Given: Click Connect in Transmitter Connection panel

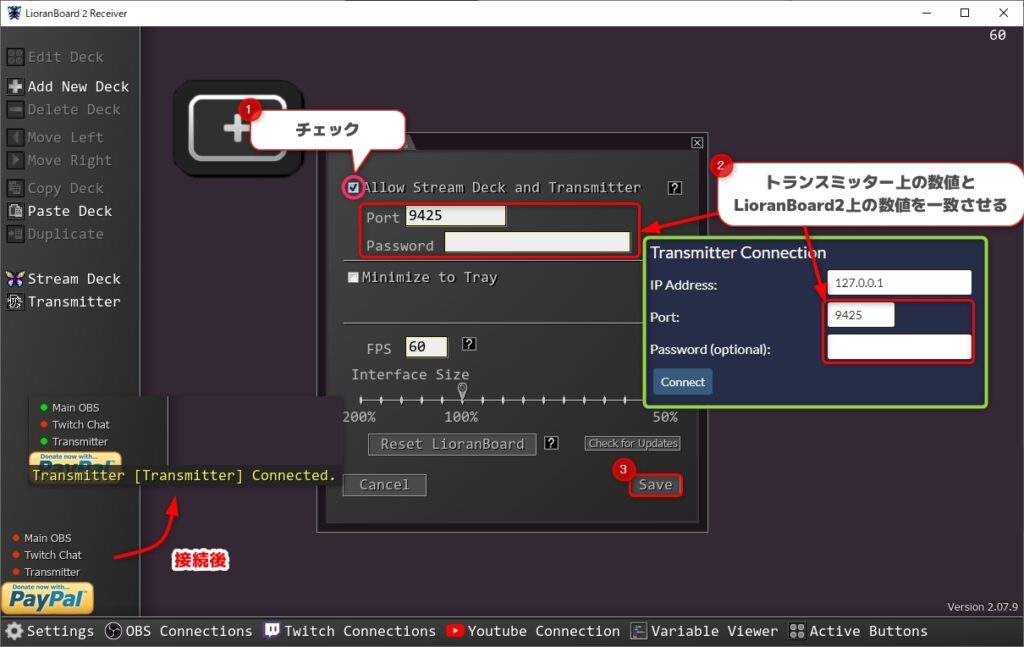Looking at the screenshot, I should (x=682, y=382).
